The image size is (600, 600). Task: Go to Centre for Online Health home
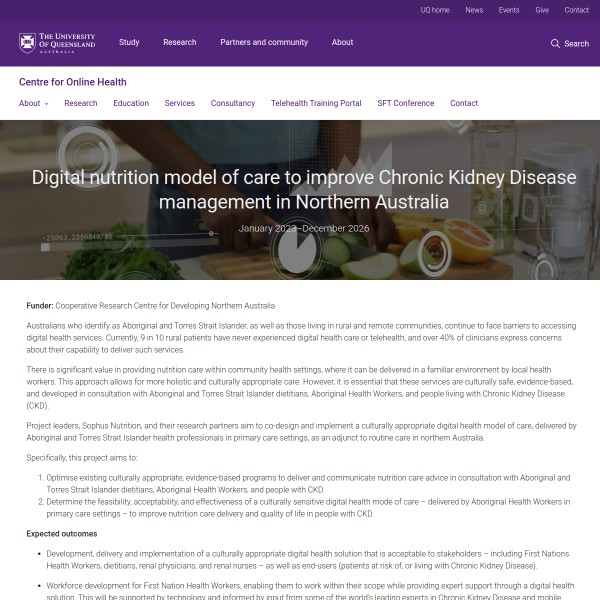(x=73, y=82)
